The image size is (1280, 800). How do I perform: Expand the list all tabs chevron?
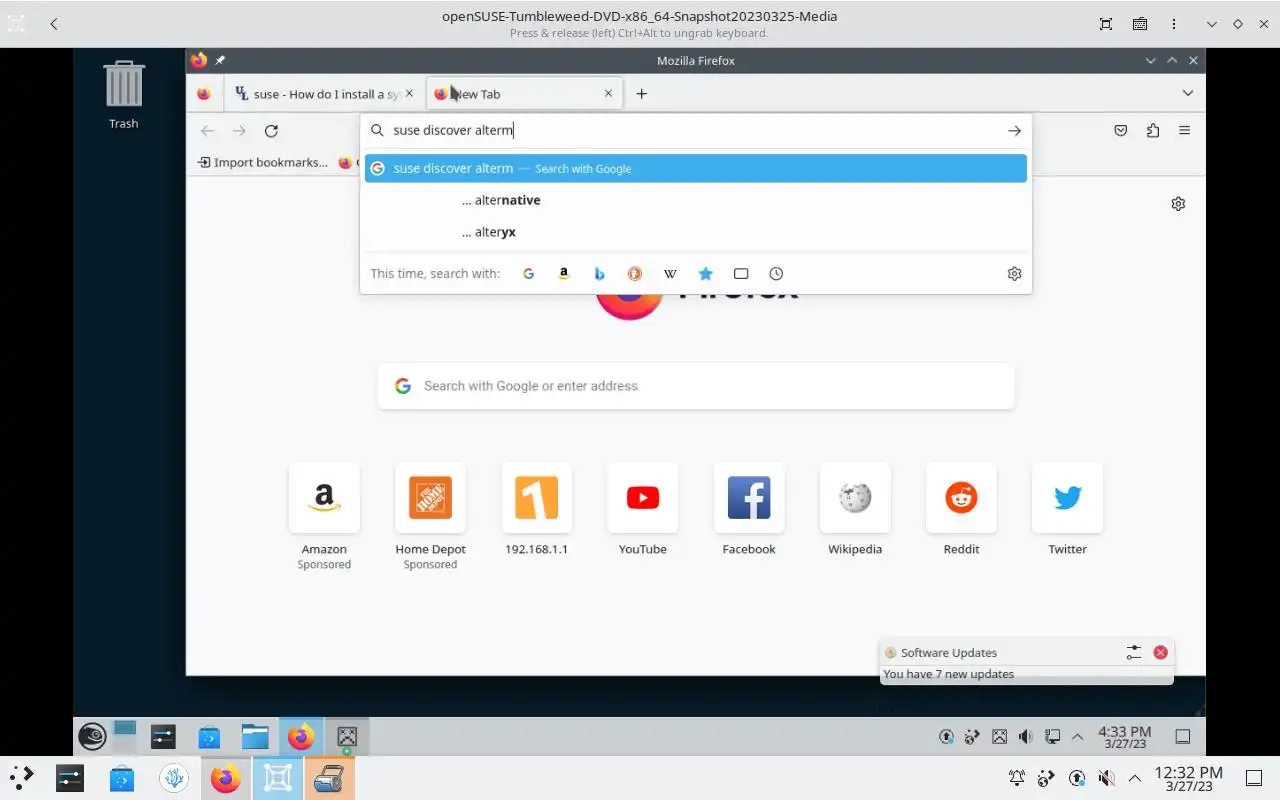pos(1187,93)
